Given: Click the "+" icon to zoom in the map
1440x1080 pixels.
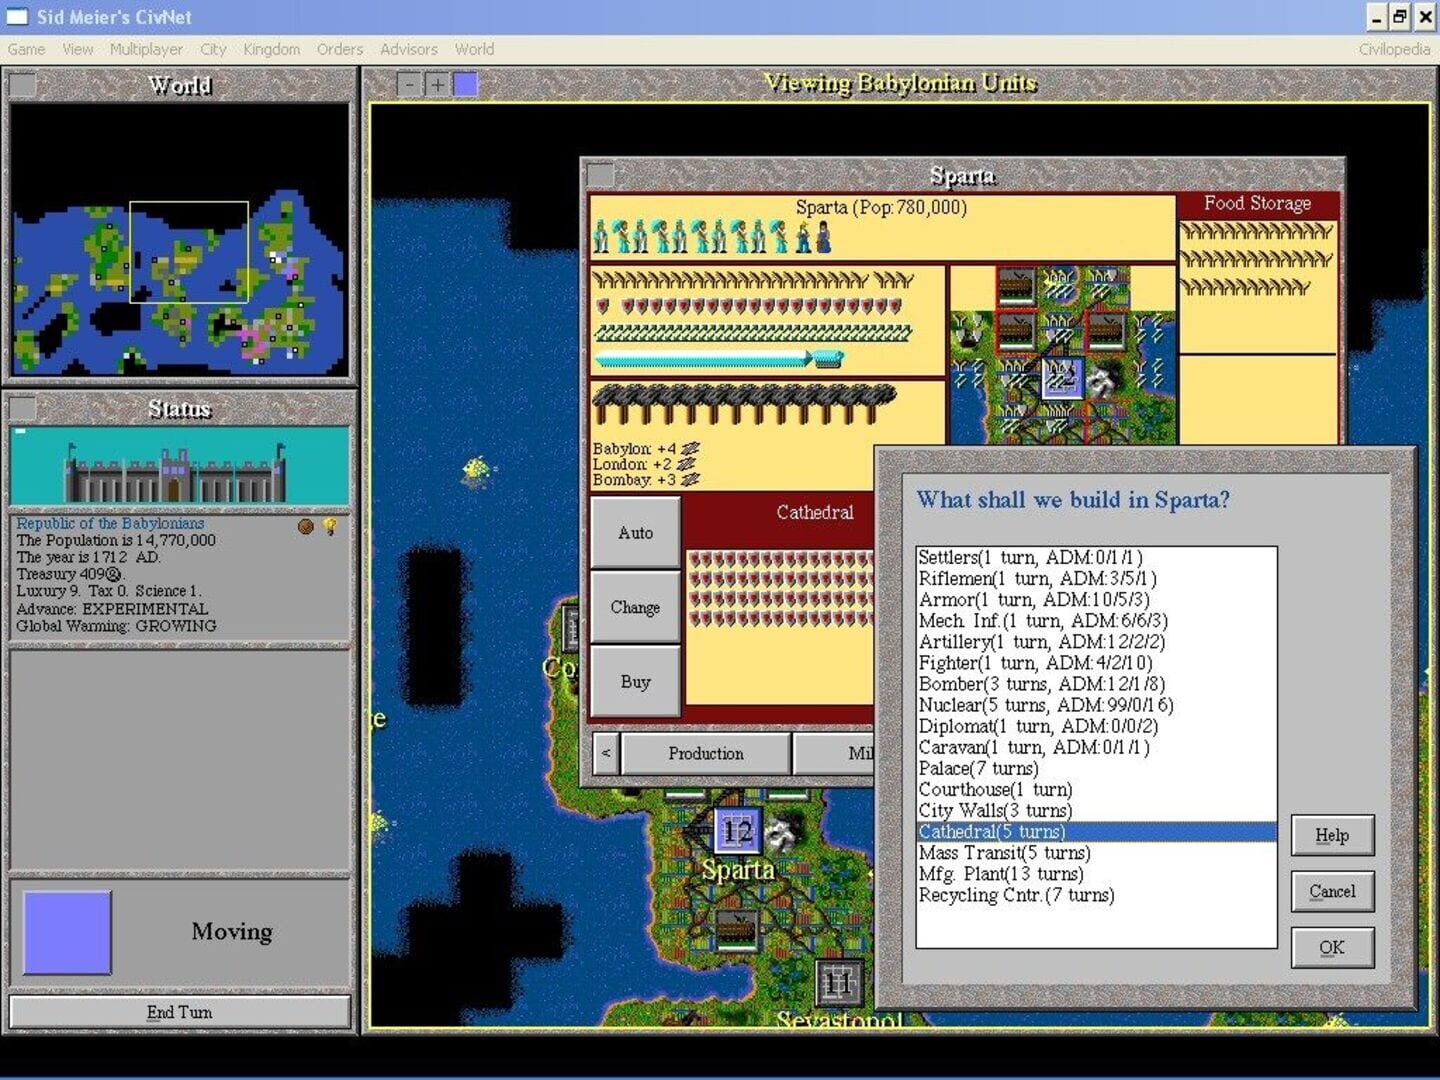Looking at the screenshot, I should point(438,84).
